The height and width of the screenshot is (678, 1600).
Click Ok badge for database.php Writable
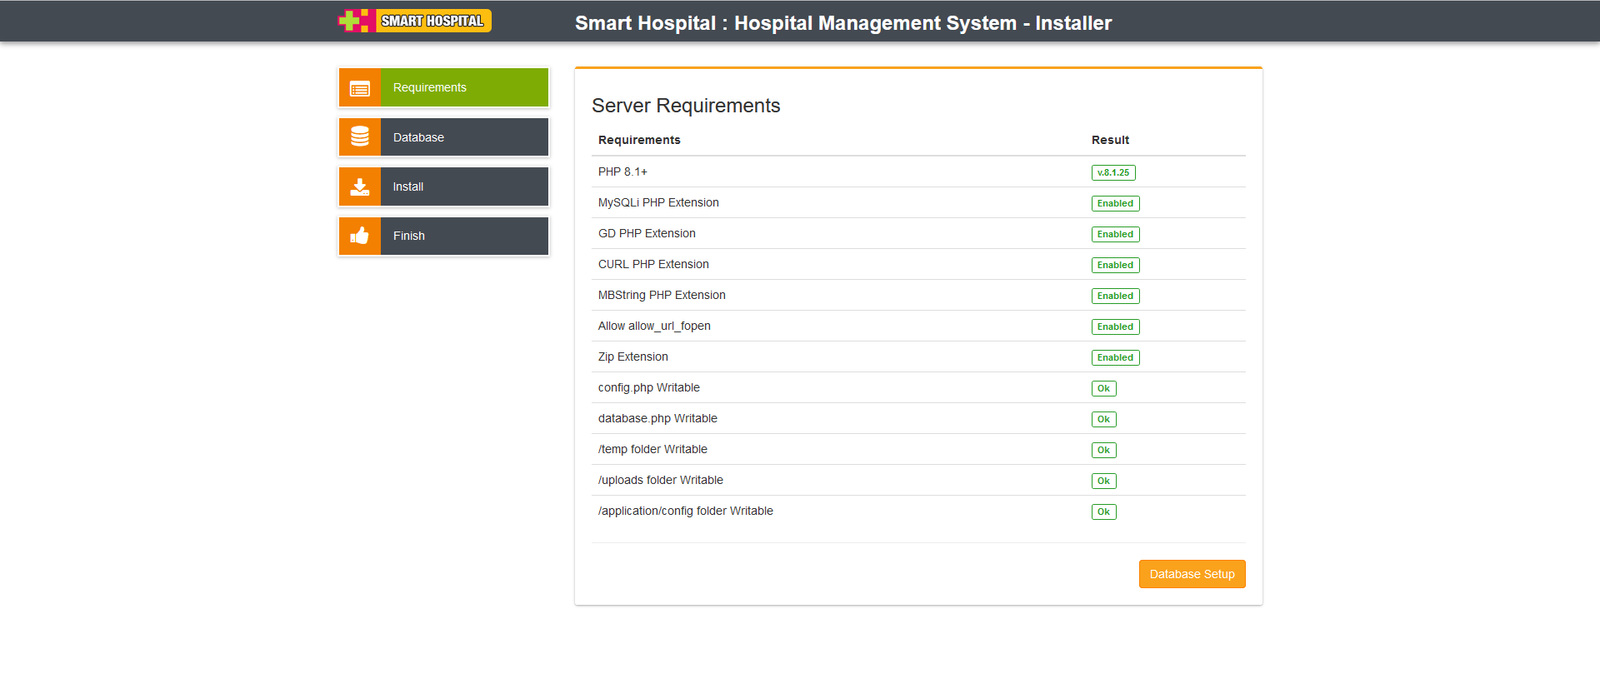[x=1103, y=420]
